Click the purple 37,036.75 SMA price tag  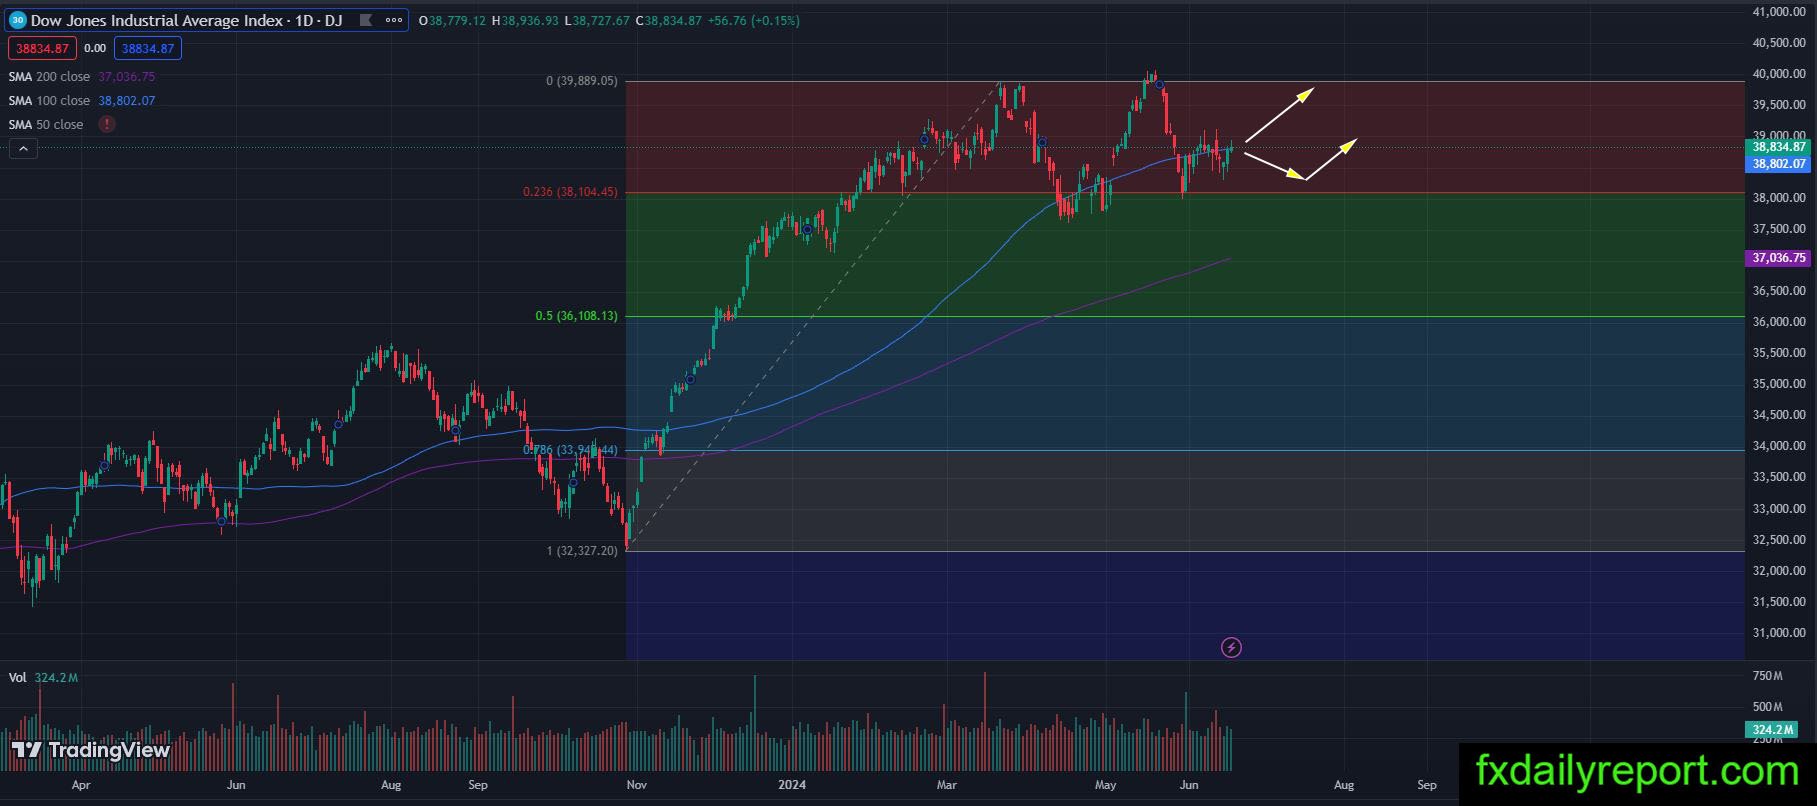click(x=1779, y=258)
